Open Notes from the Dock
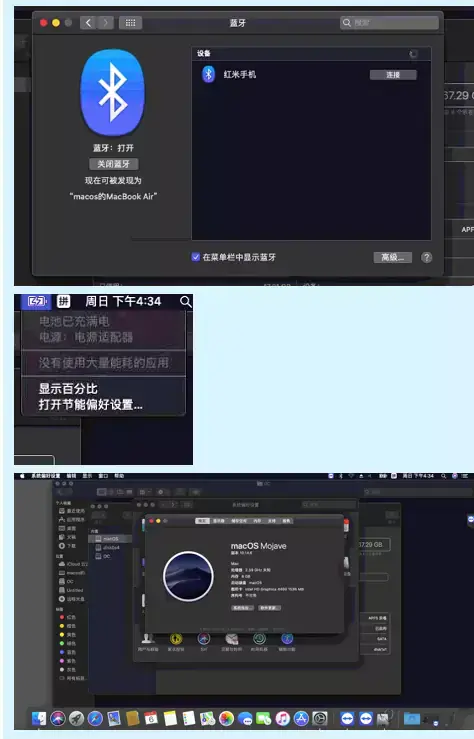Screen dimensions: 474x739 [170, 718]
